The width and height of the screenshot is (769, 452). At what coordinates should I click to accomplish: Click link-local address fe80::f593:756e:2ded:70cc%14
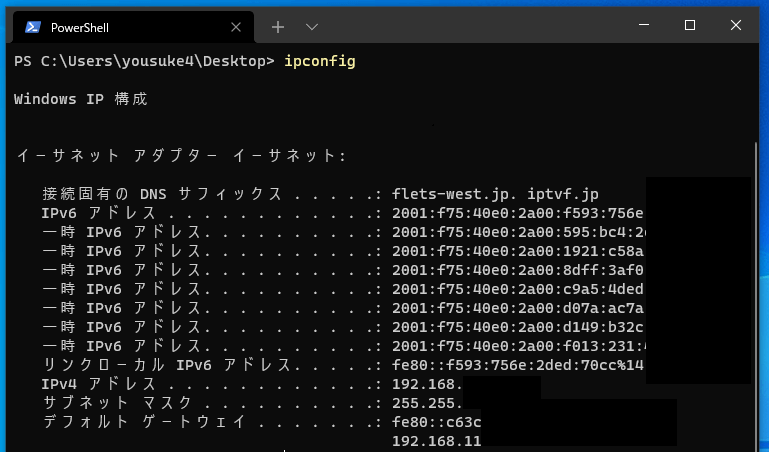[x=517, y=365]
